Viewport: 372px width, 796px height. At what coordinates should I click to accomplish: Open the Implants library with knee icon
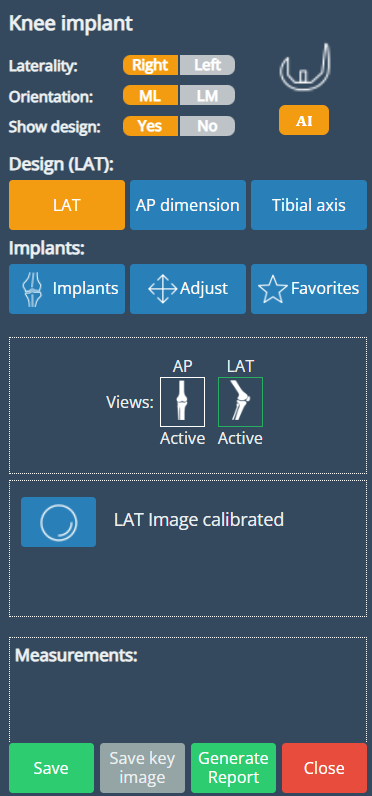click(66, 289)
